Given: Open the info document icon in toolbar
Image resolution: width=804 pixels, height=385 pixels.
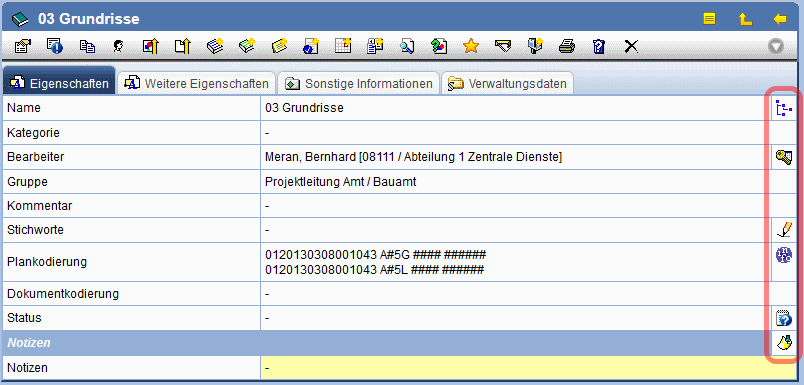Looking at the screenshot, I should pyautogui.click(x=54, y=46).
